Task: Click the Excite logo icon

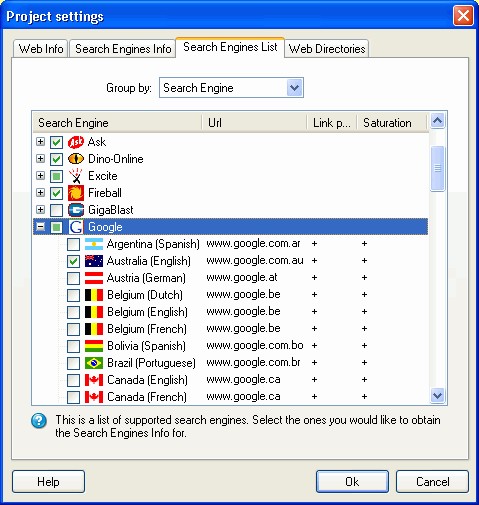Action: point(76,176)
